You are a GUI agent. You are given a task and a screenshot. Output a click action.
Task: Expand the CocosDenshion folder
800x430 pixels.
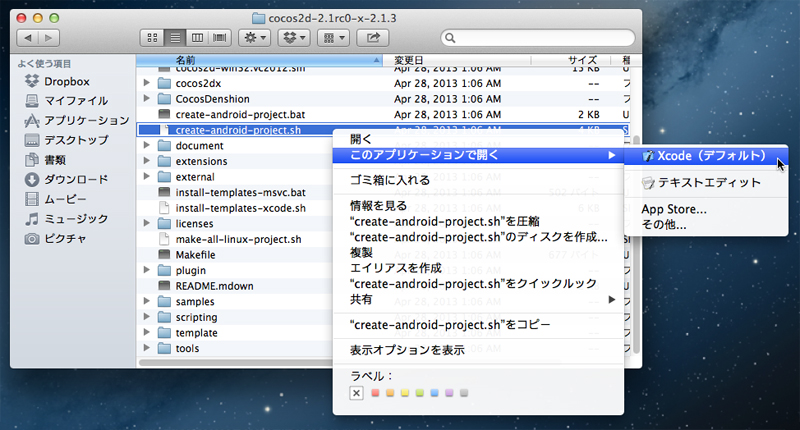click(146, 98)
